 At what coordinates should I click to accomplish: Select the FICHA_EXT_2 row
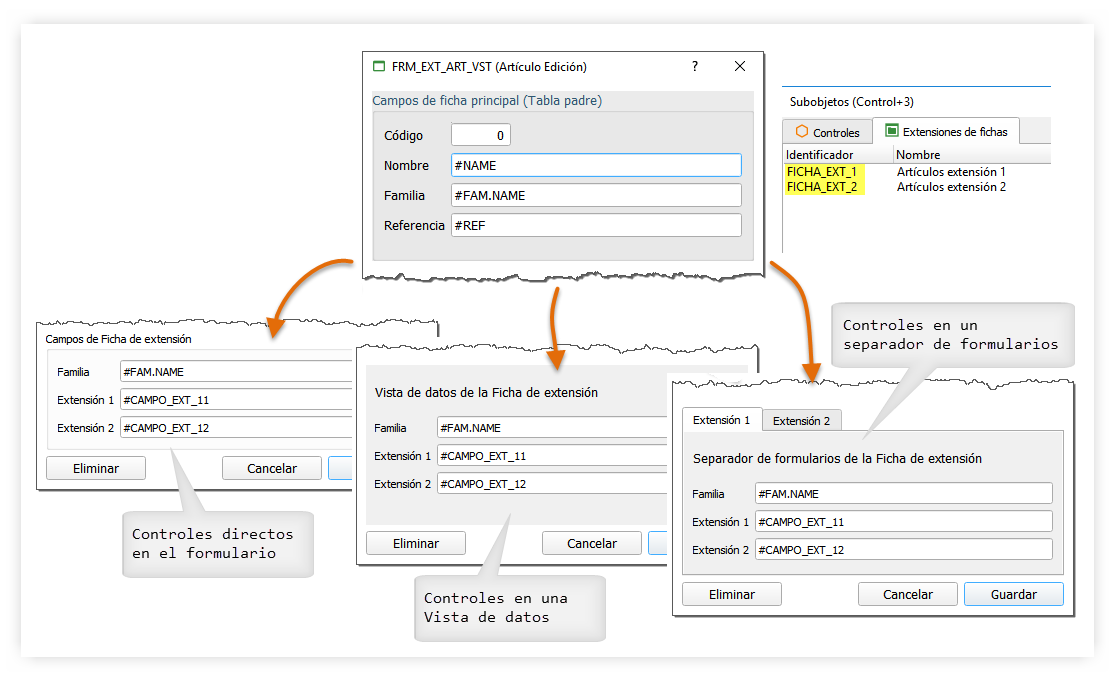821,187
